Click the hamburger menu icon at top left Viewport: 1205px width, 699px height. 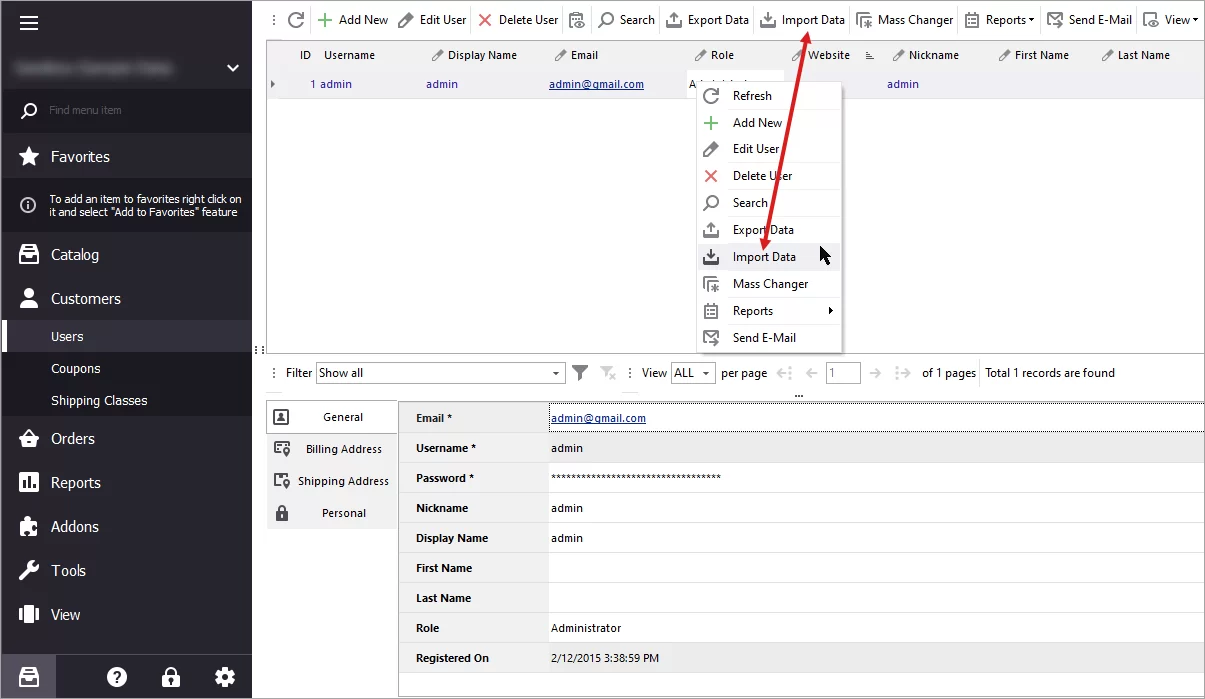coord(29,24)
